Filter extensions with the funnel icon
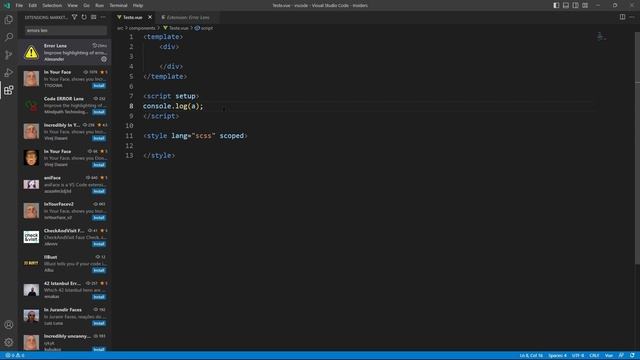Screen dimensions: 640x360 (x=74, y=17)
